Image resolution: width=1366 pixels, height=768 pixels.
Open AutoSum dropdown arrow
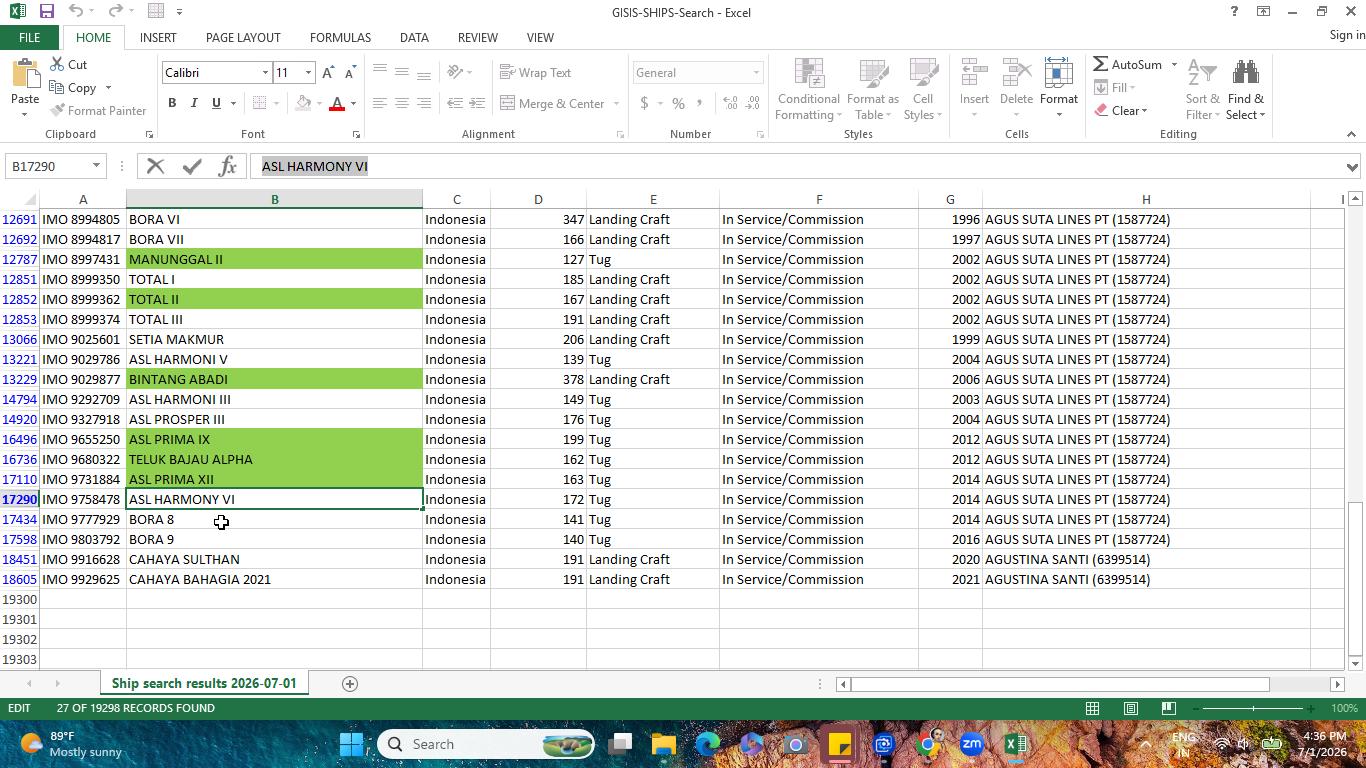click(1174, 65)
